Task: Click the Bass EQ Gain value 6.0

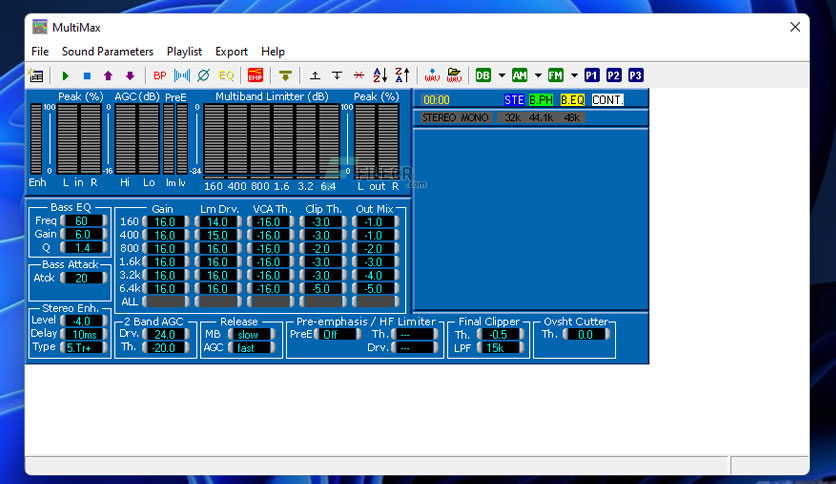Action: click(84, 234)
